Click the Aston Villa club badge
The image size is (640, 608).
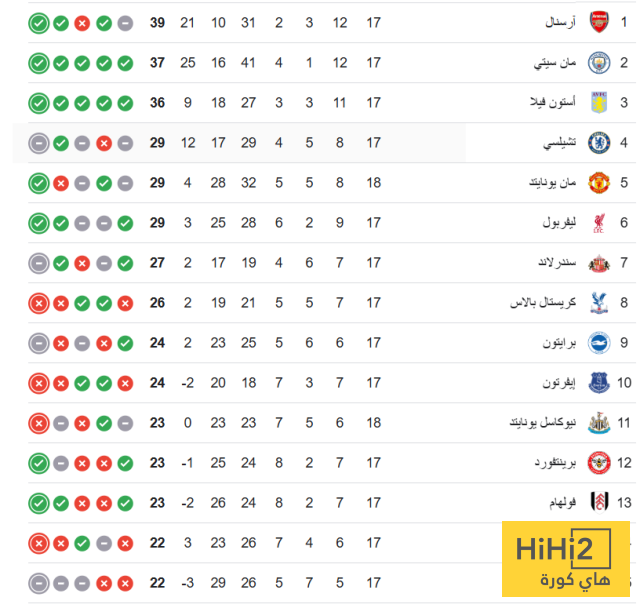[598, 102]
